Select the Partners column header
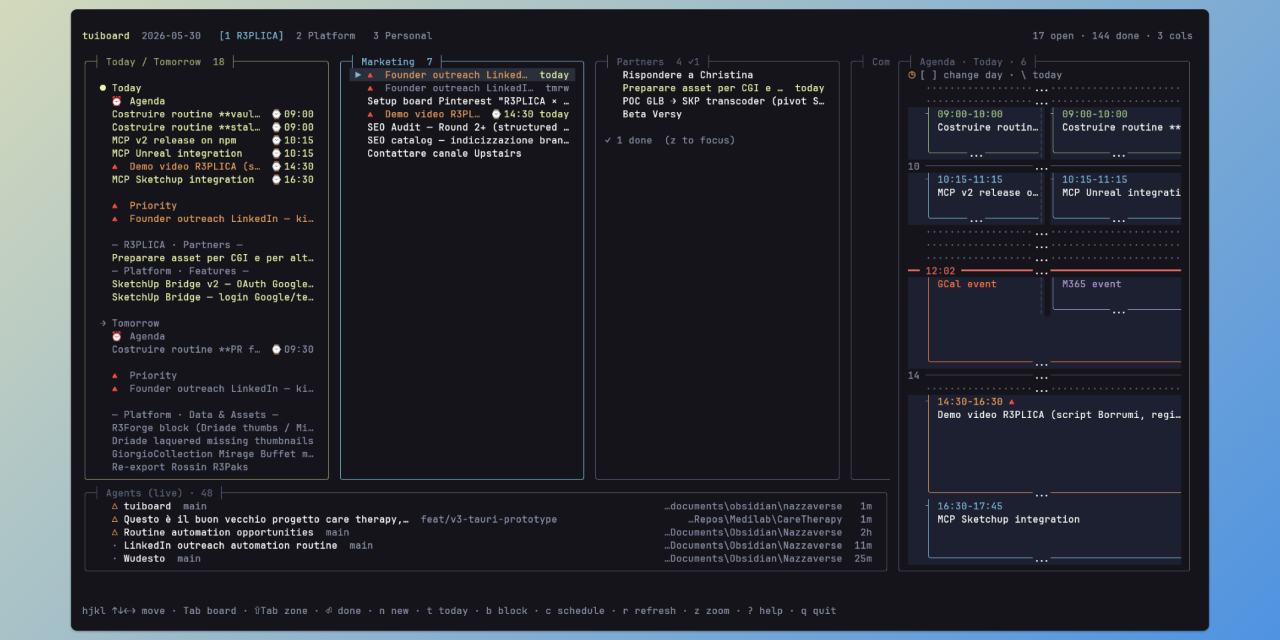 pyautogui.click(x=658, y=62)
